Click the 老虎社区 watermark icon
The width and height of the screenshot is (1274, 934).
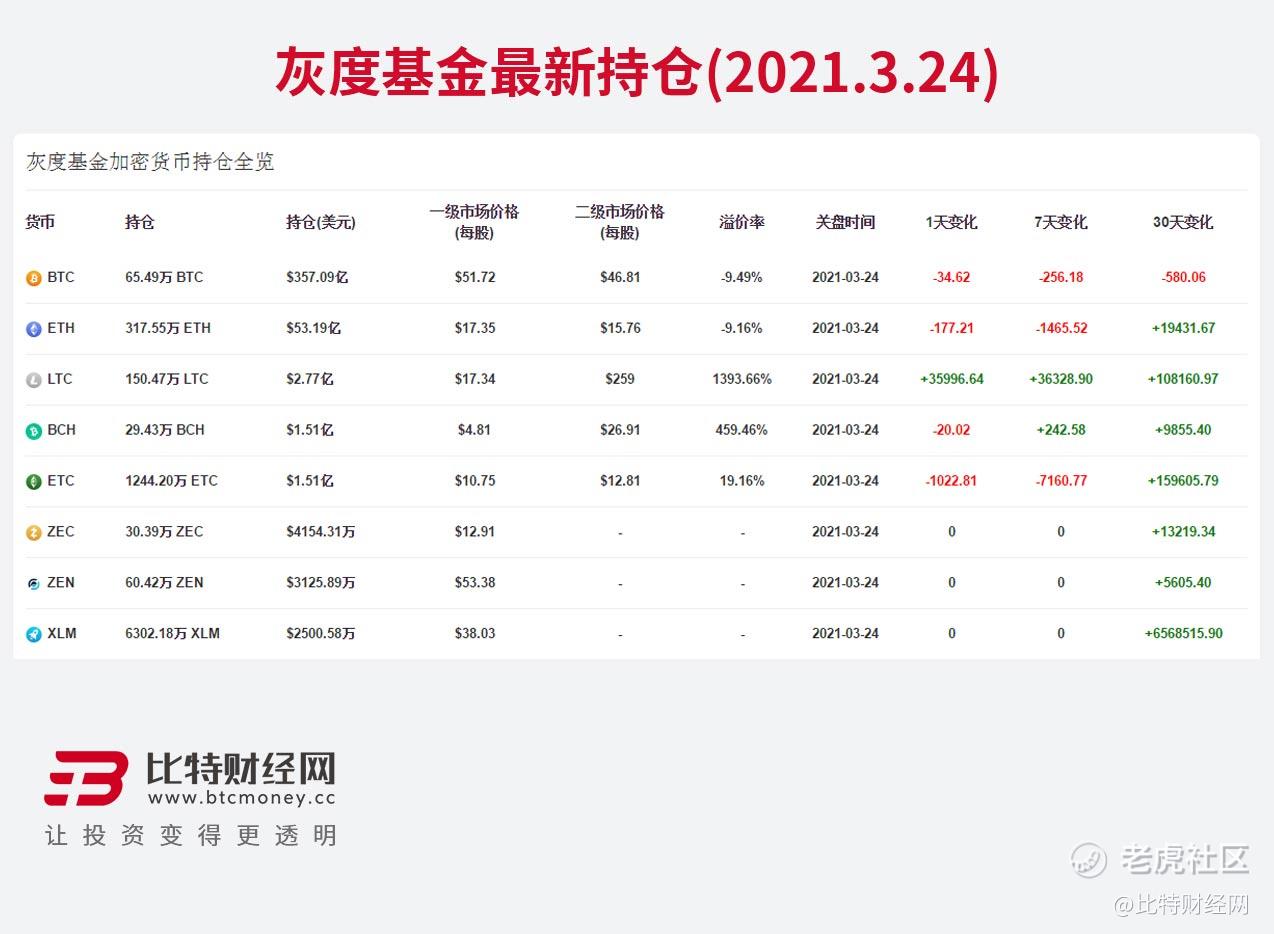[1089, 859]
